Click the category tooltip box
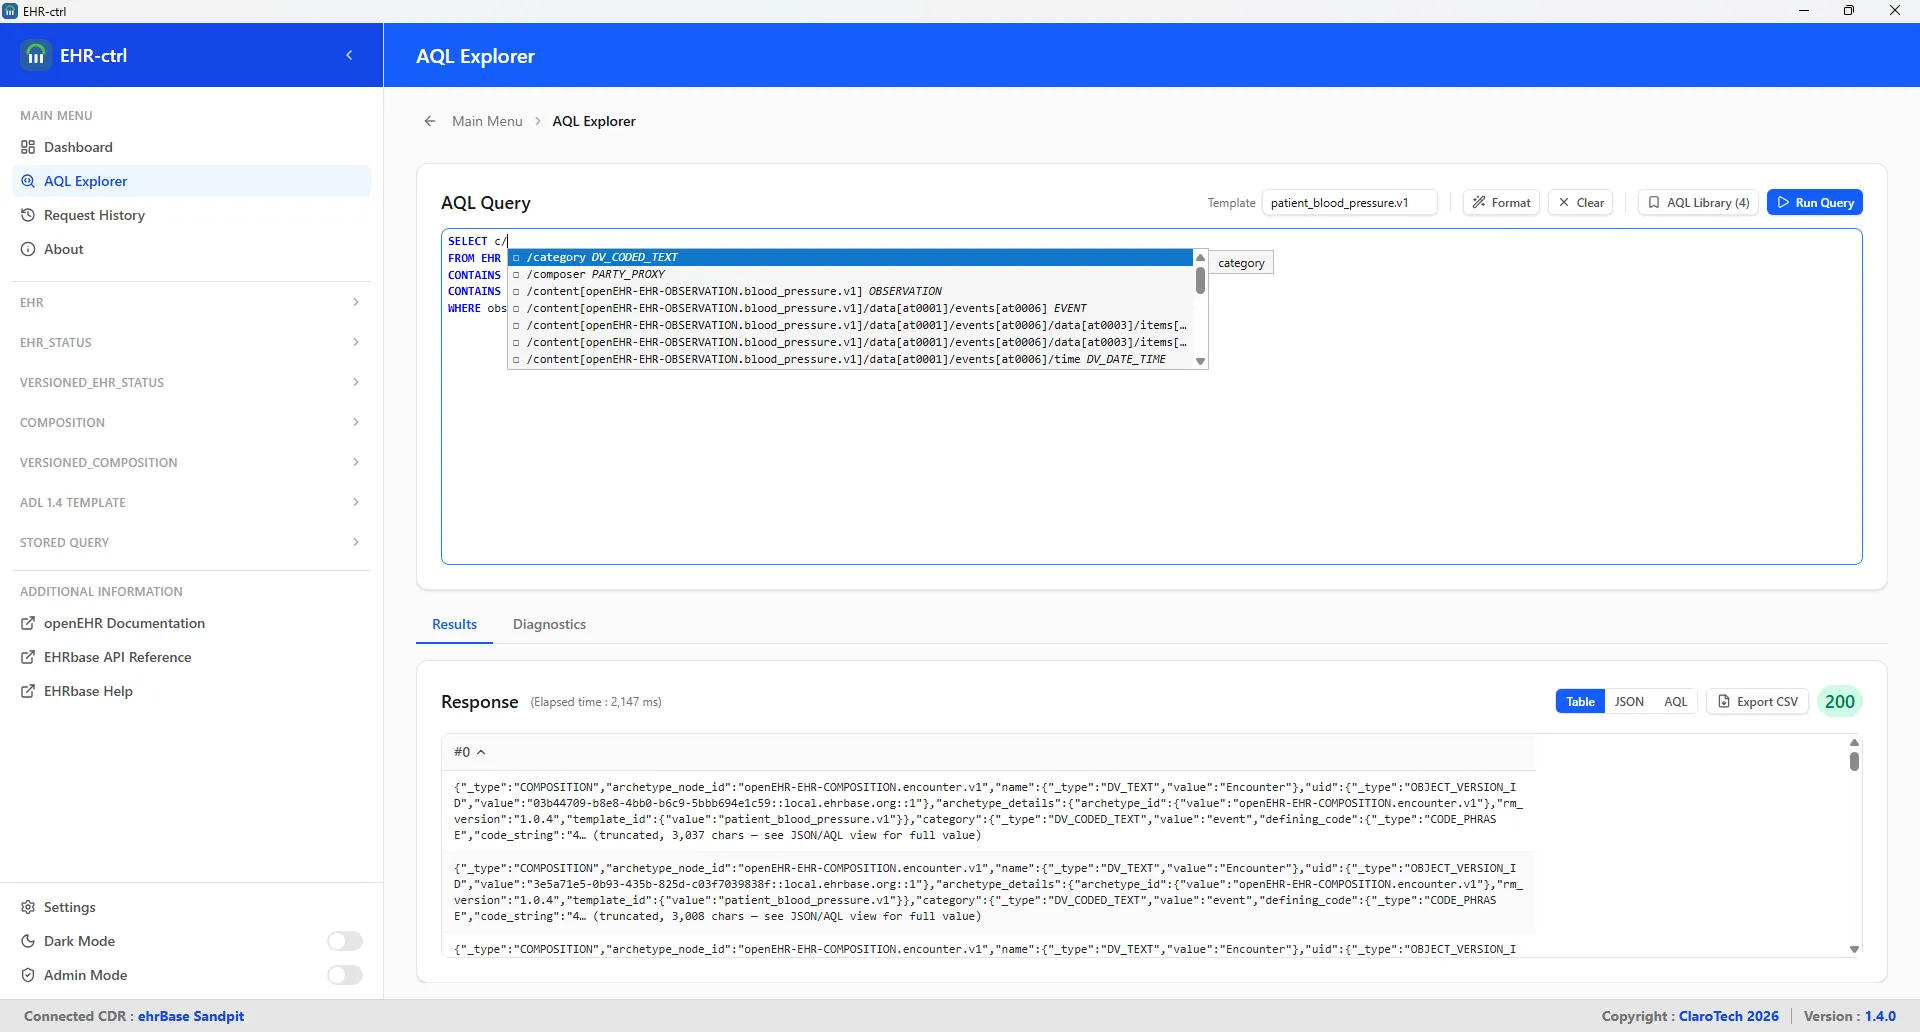Viewport: 1920px width, 1032px height. pyautogui.click(x=1241, y=263)
